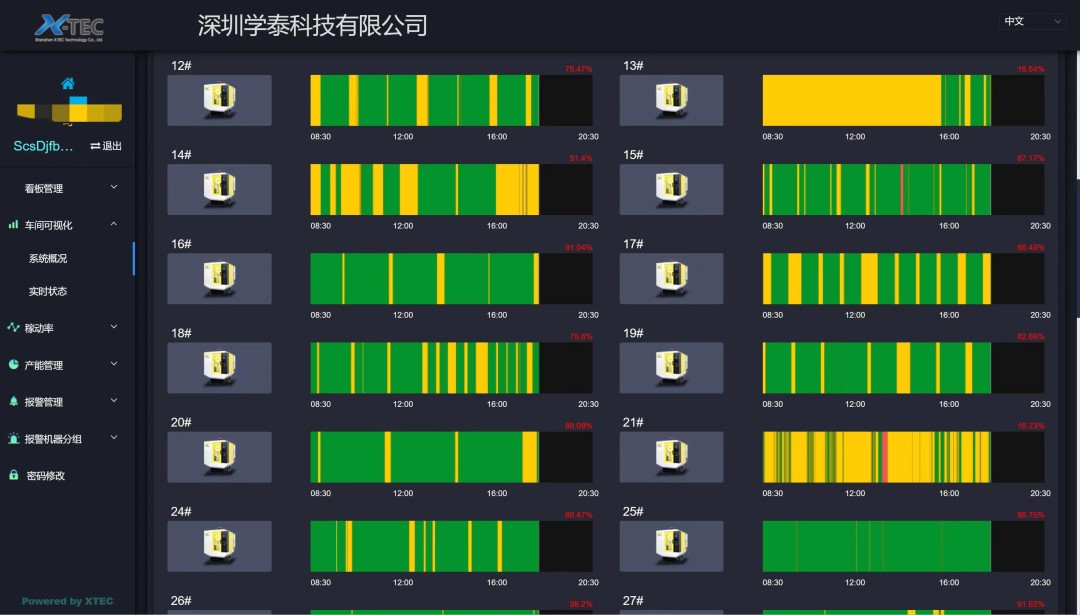1080x615 pixels.
Task: Click the 16# status timeline bar
Action: (x=451, y=278)
